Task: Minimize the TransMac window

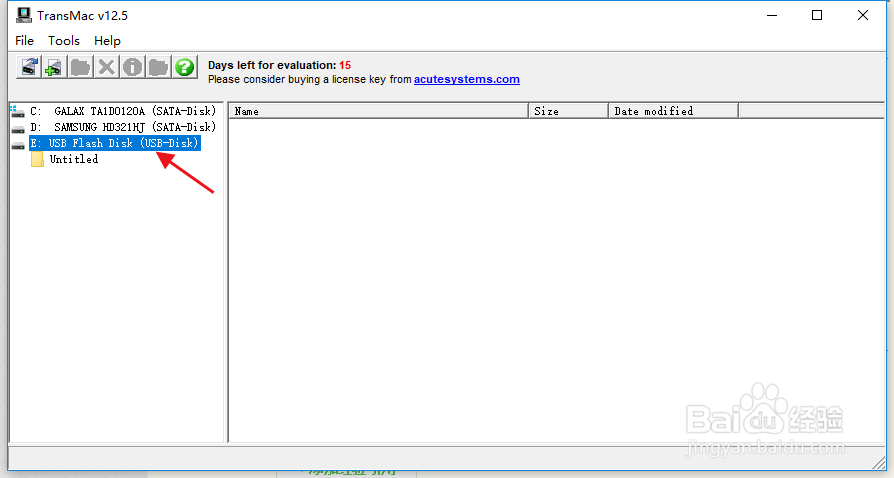Action: (772, 15)
